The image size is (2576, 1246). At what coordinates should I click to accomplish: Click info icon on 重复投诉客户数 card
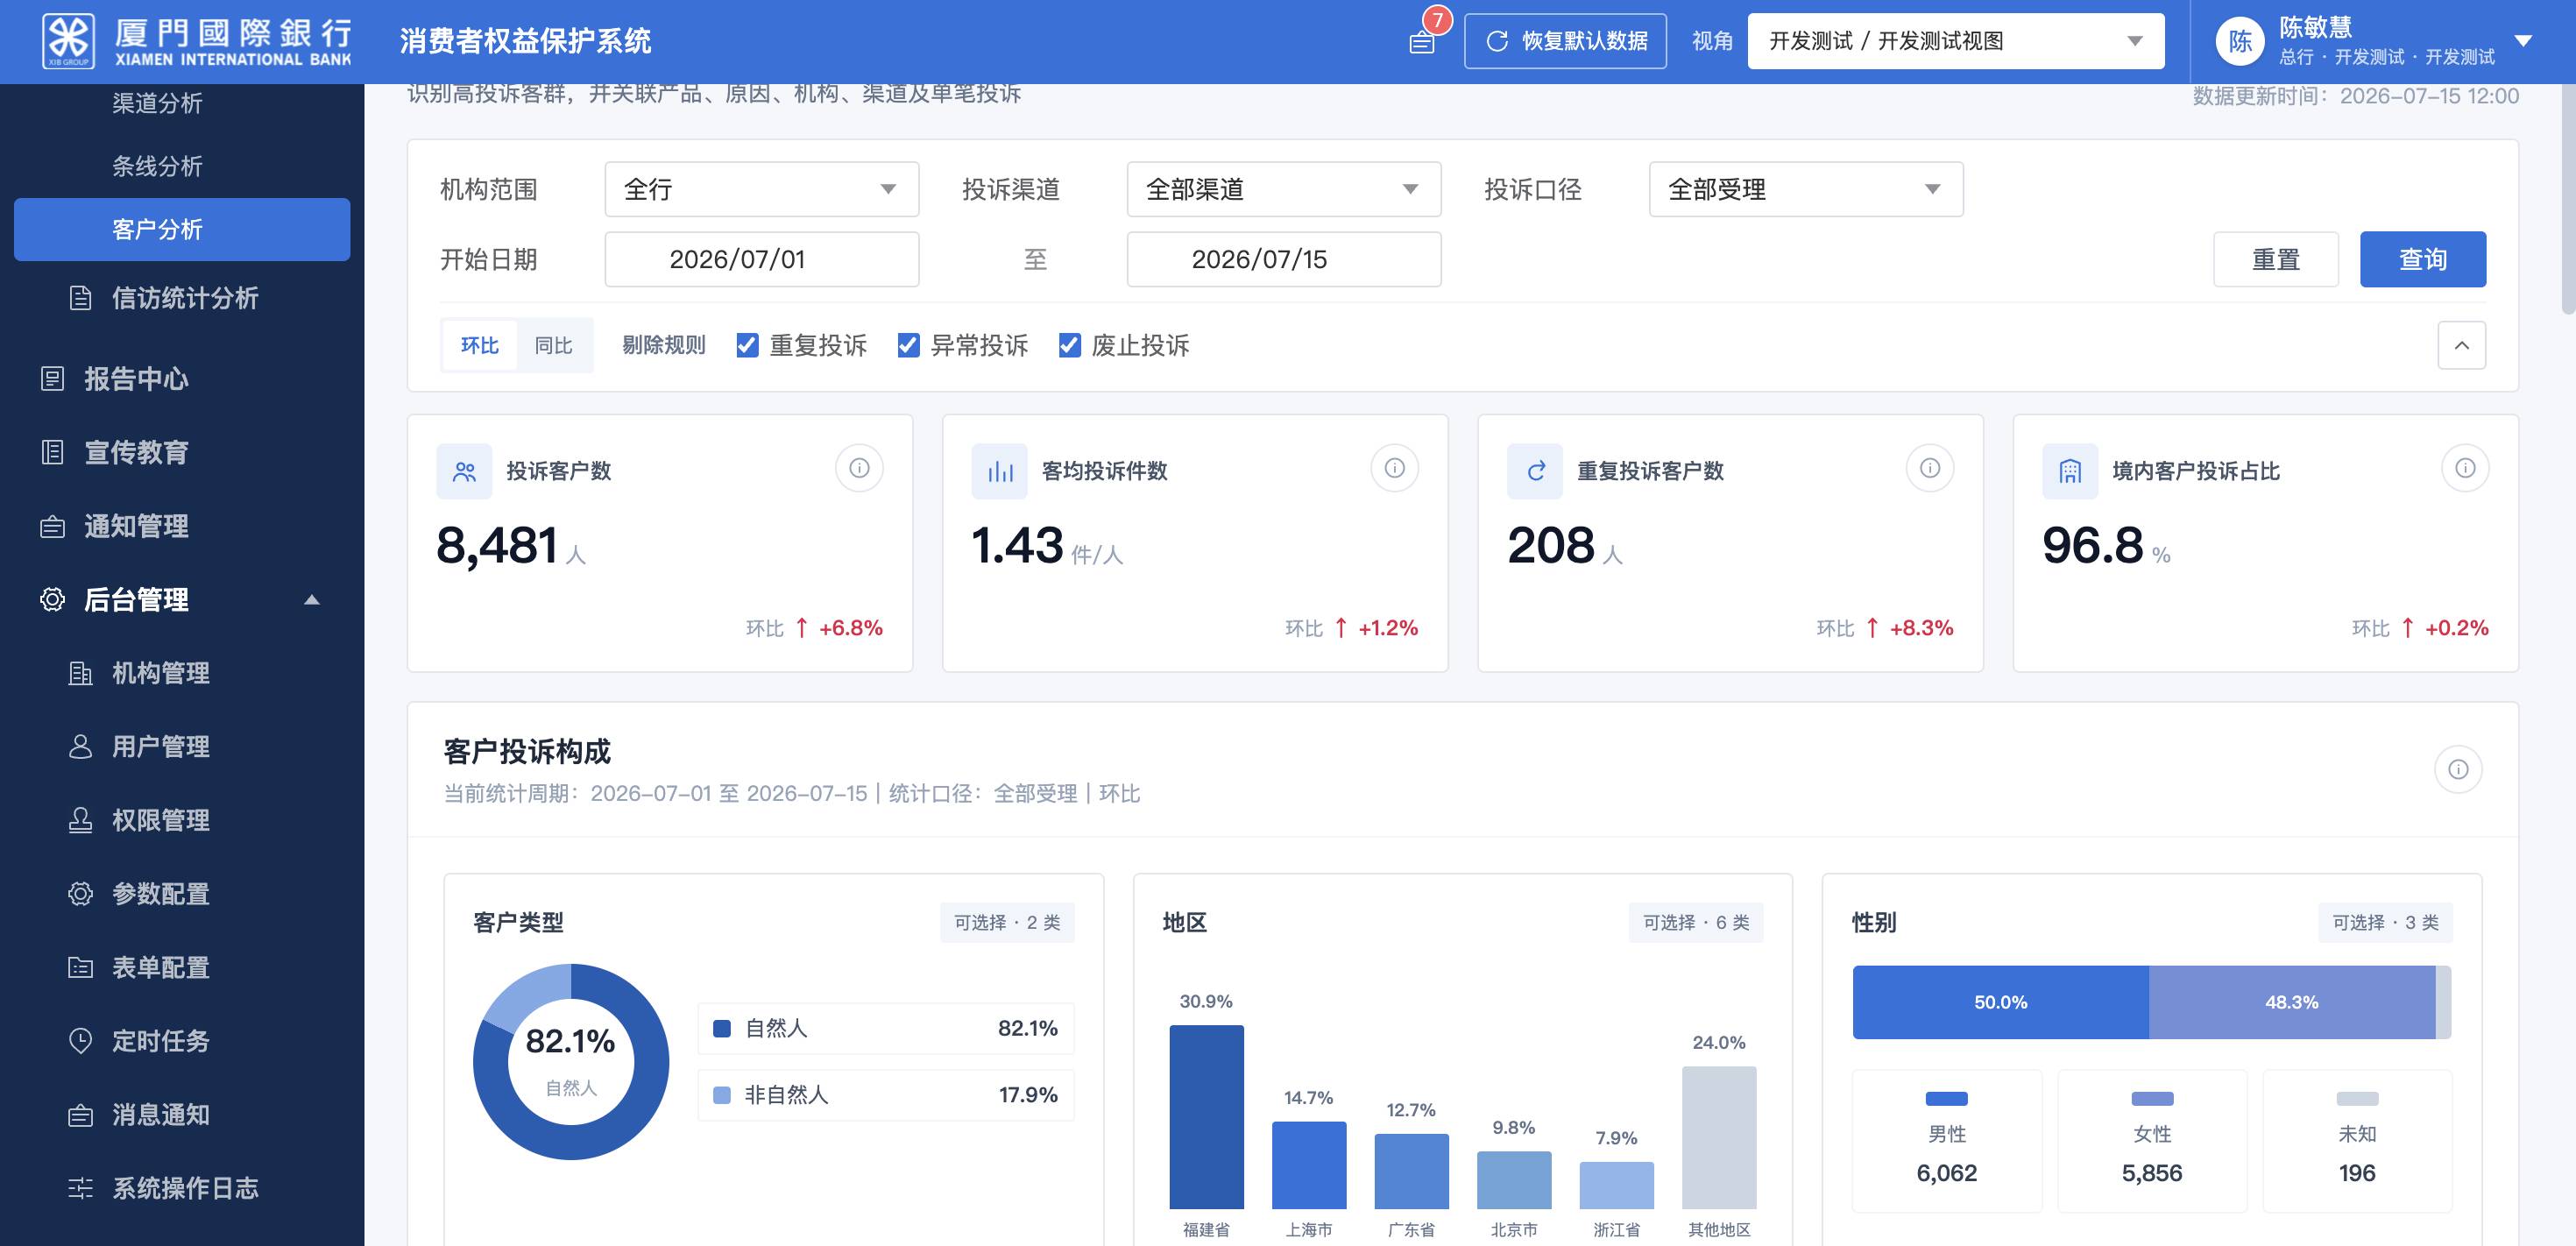point(1930,468)
